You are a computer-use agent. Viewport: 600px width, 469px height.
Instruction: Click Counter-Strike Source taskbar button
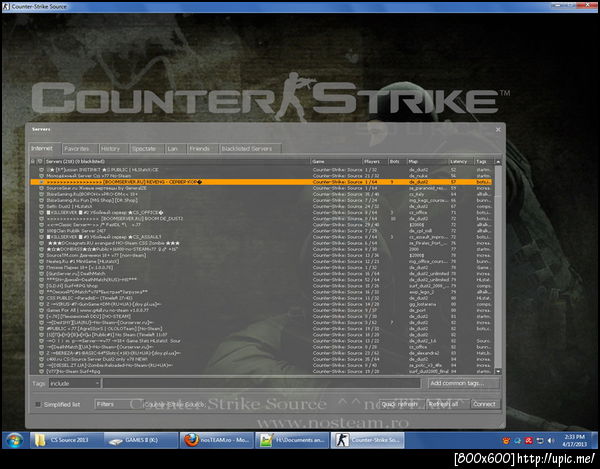pyautogui.click(x=367, y=440)
